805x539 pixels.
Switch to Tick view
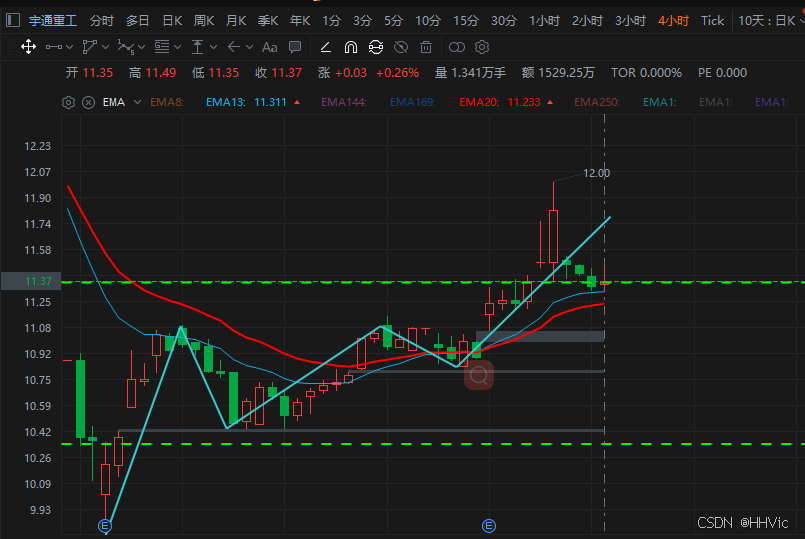[713, 21]
